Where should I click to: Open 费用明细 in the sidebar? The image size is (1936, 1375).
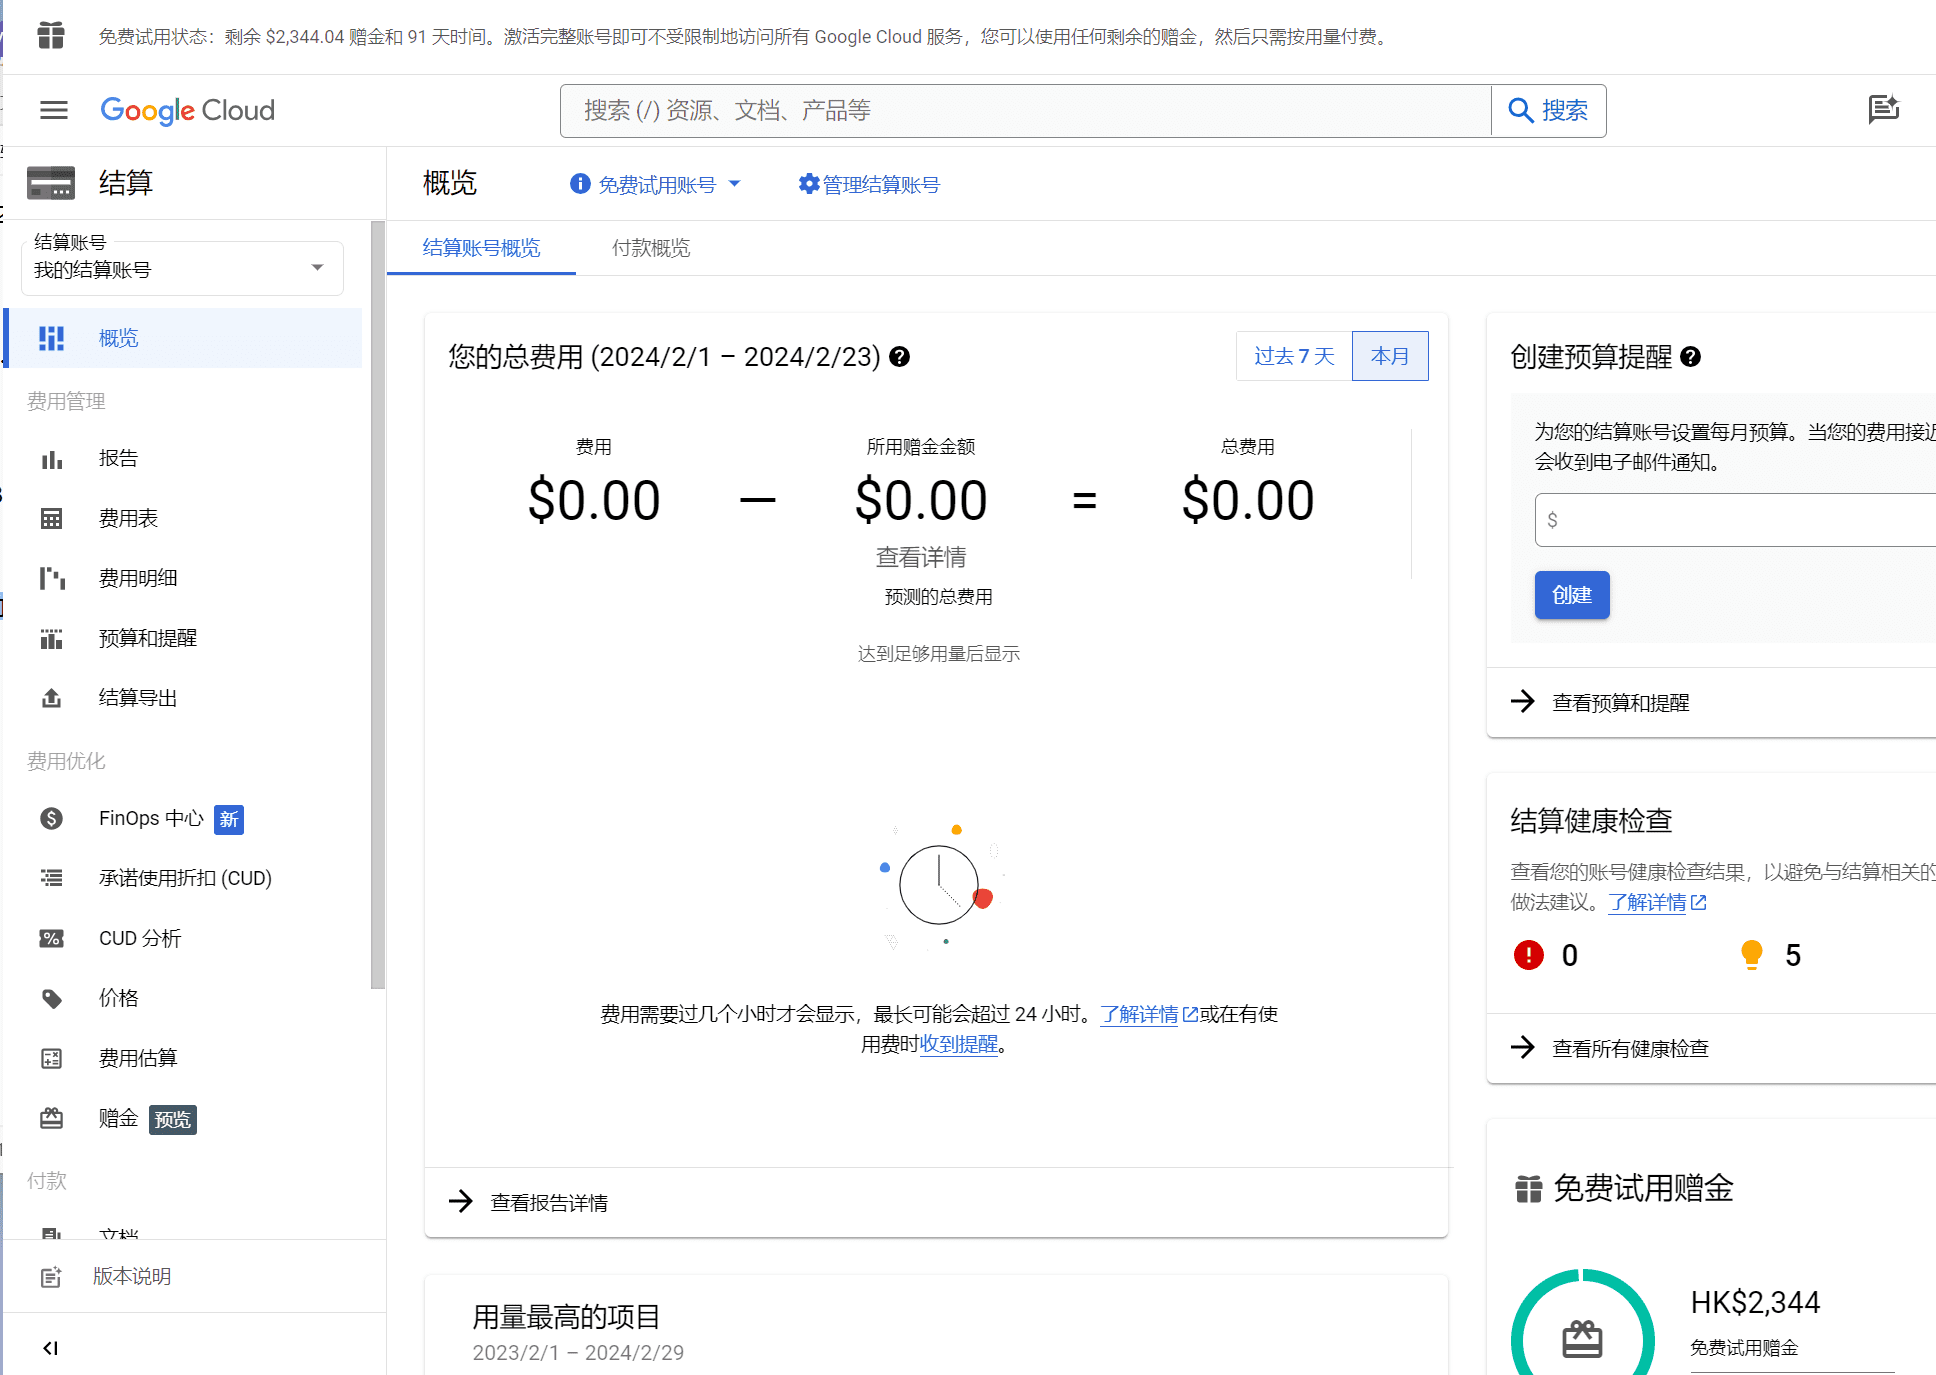coord(138,578)
